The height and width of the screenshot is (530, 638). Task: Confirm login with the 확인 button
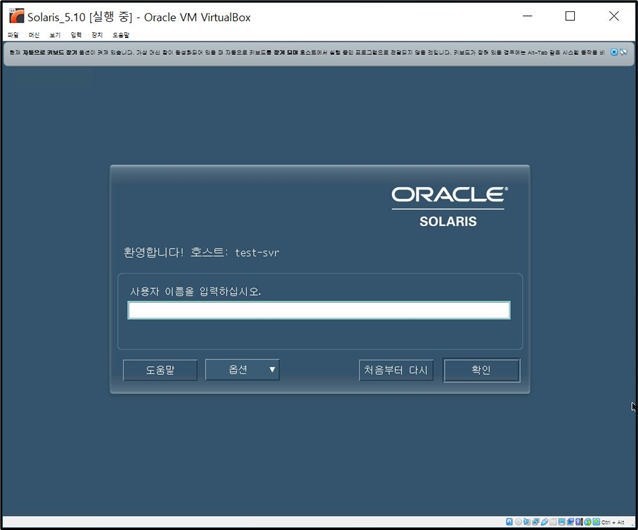click(481, 370)
